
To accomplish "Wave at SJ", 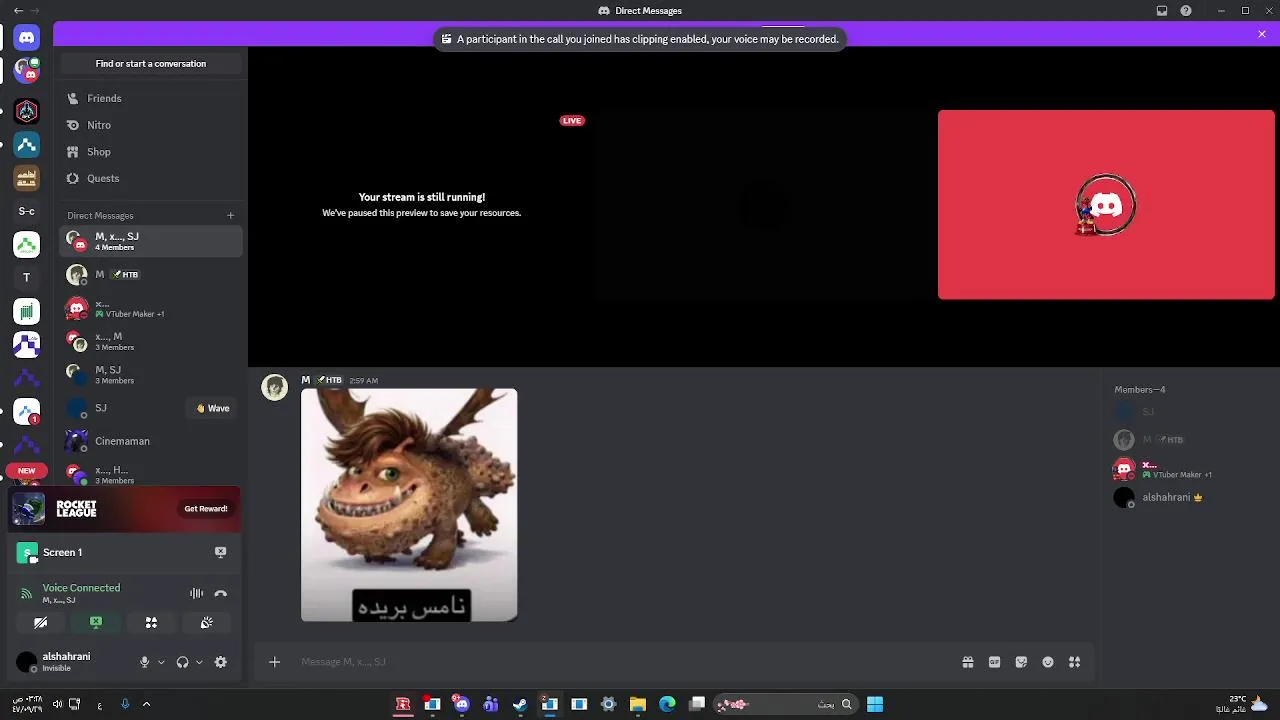I will point(213,408).
